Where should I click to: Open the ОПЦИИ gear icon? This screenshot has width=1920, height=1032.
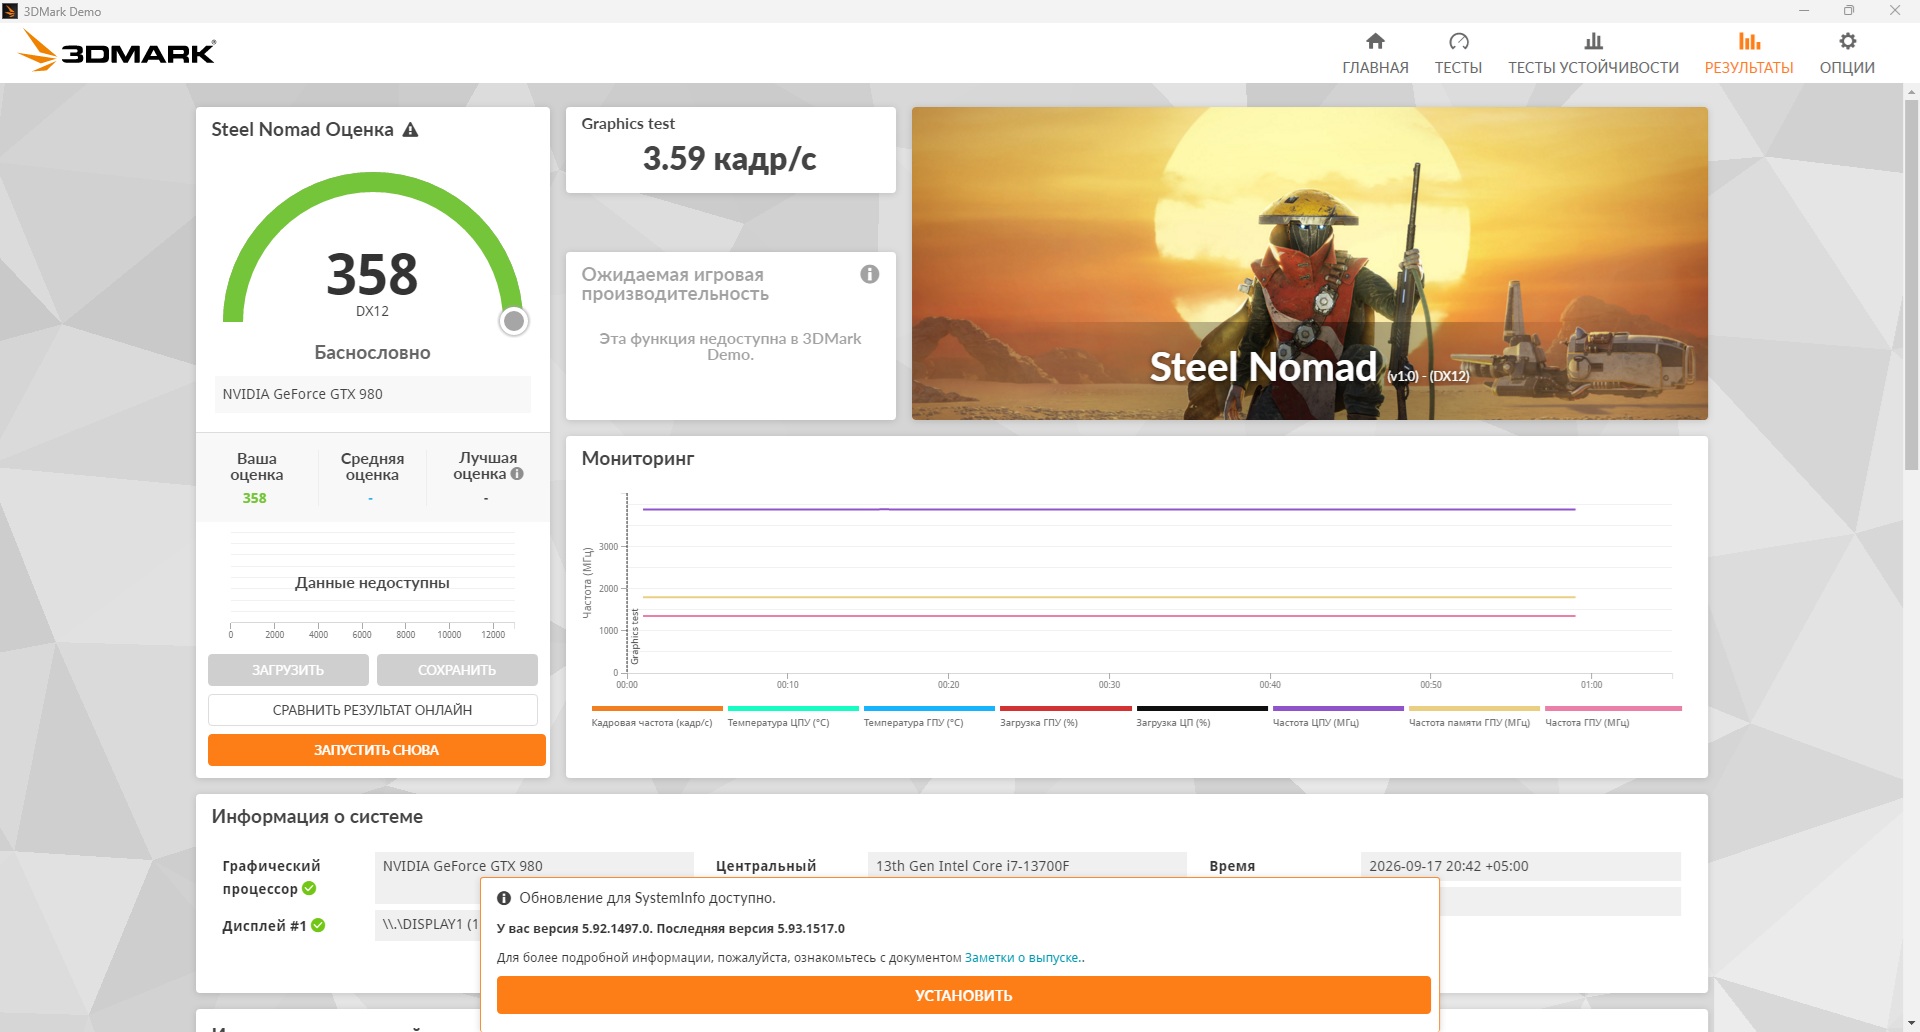click(x=1847, y=41)
